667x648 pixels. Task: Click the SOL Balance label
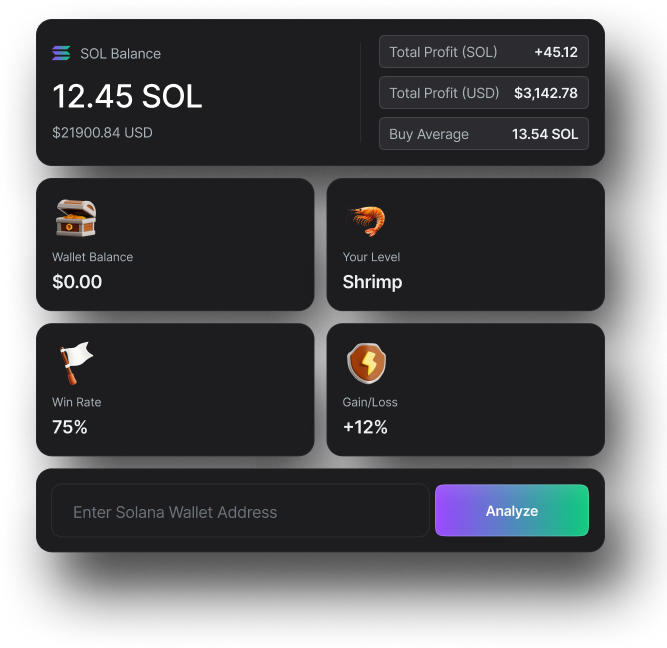coord(120,54)
